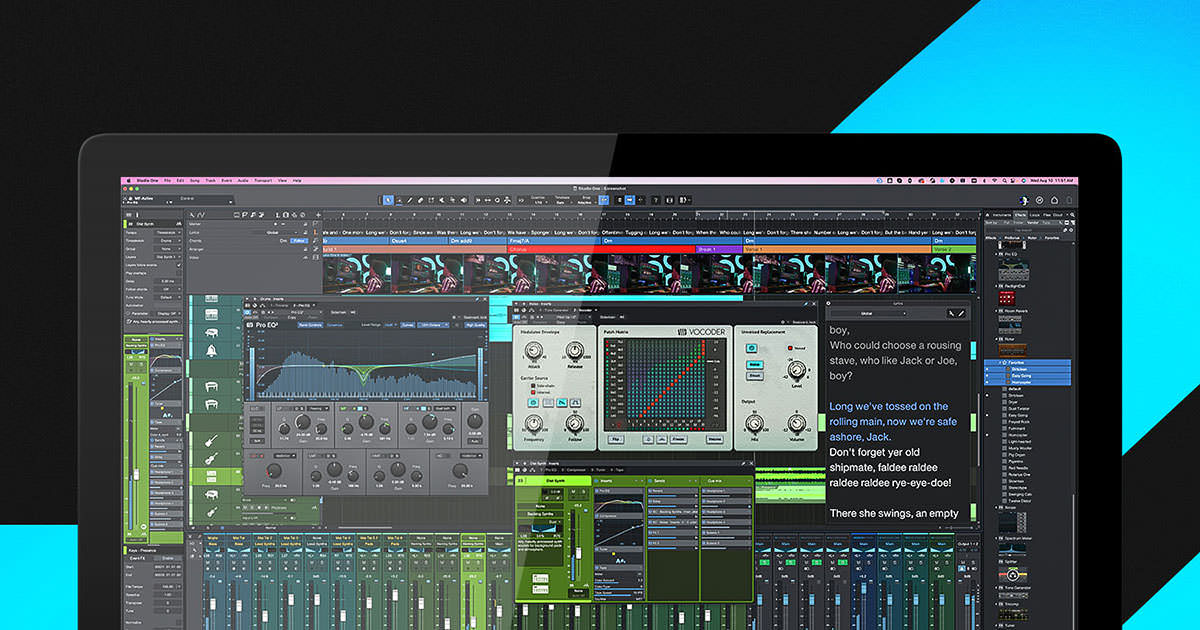Screen dimensions: 1200x630
Task: Click the Vocoder Attack knob
Action: coord(533,351)
